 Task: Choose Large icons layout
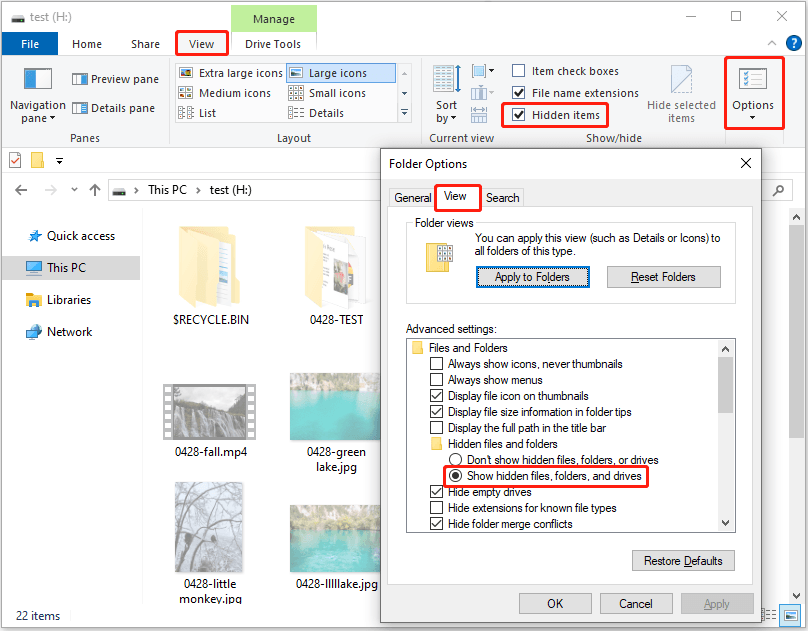pyautogui.click(x=340, y=73)
